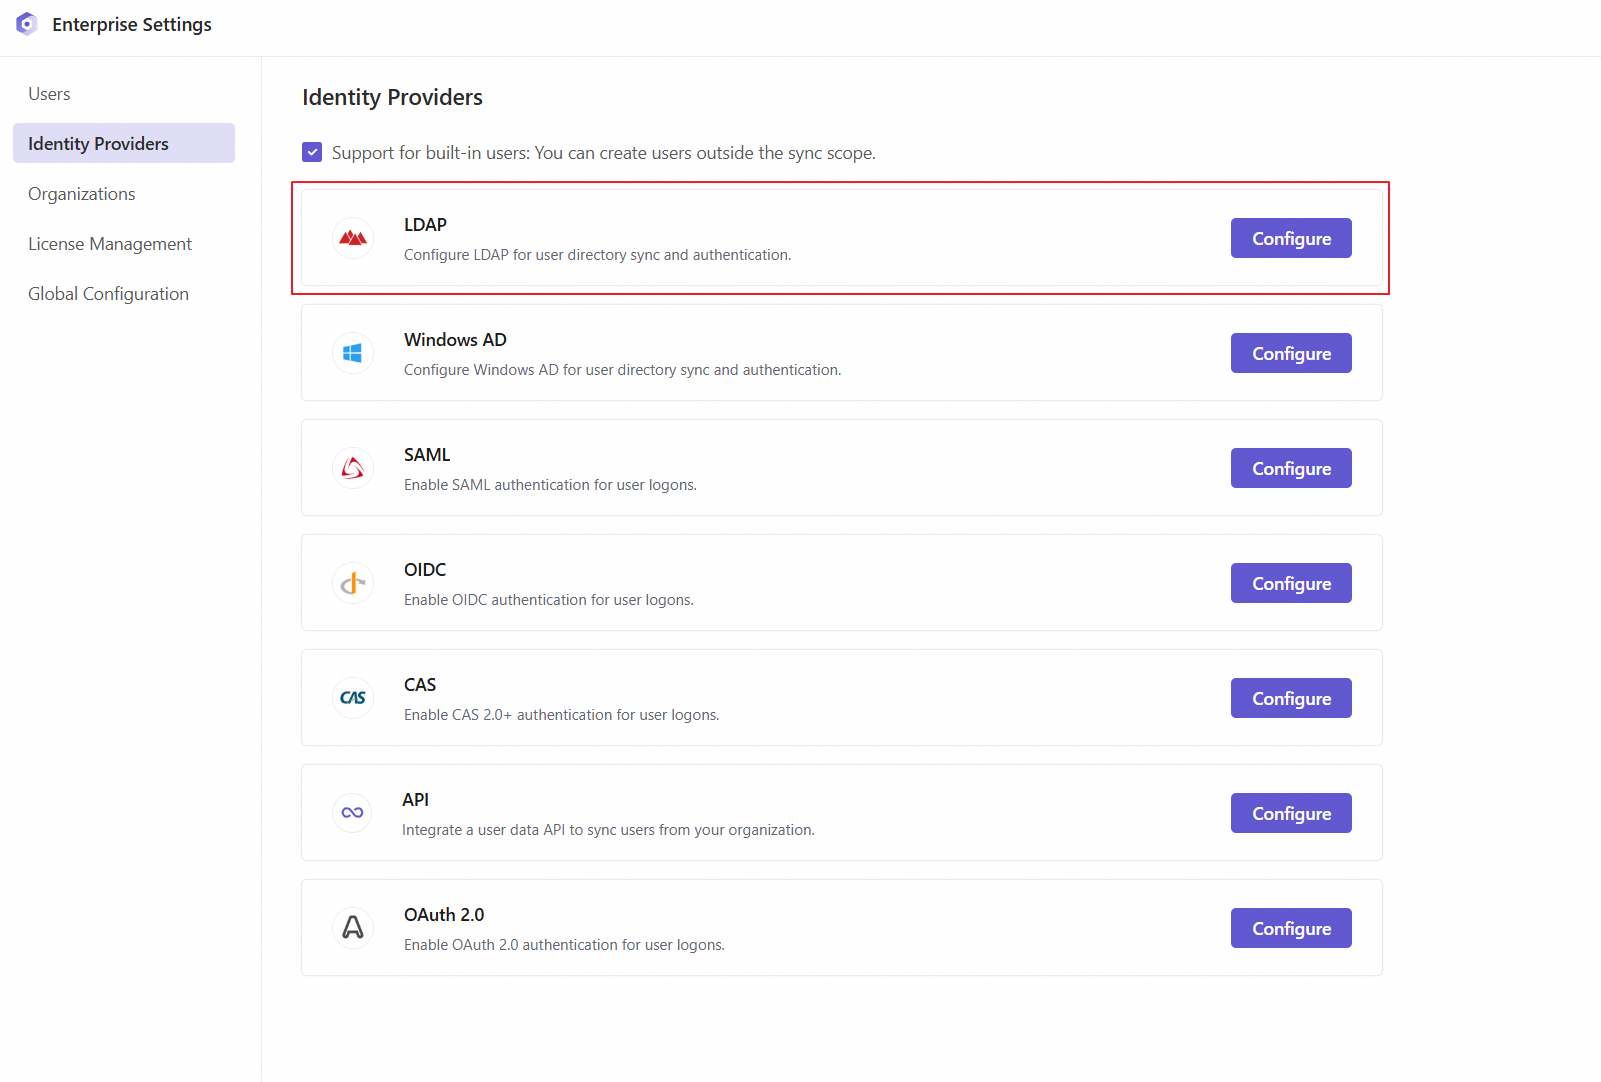Click the OIDC provider icon
1601x1082 pixels.
tap(353, 583)
